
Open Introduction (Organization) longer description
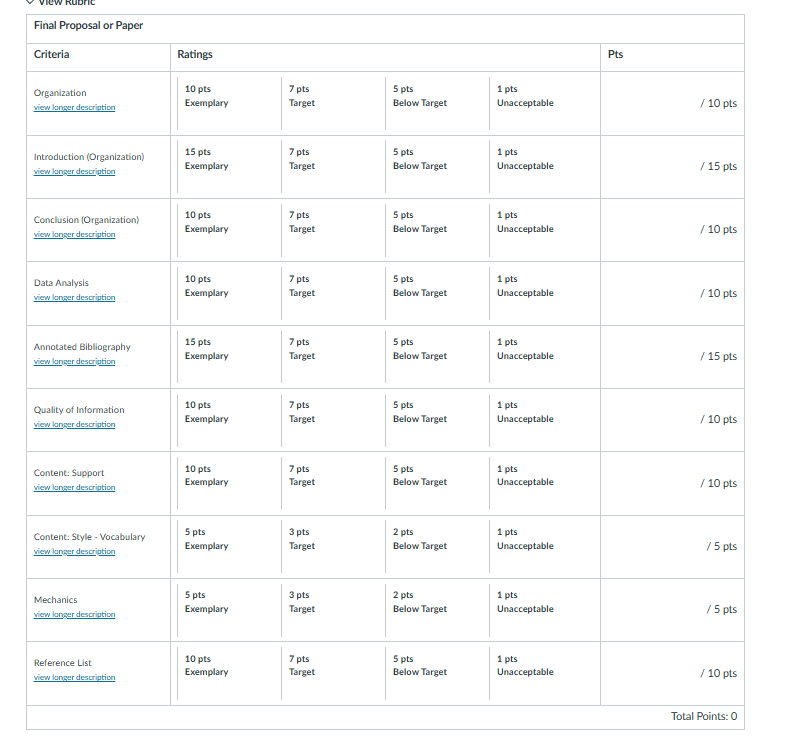click(75, 171)
